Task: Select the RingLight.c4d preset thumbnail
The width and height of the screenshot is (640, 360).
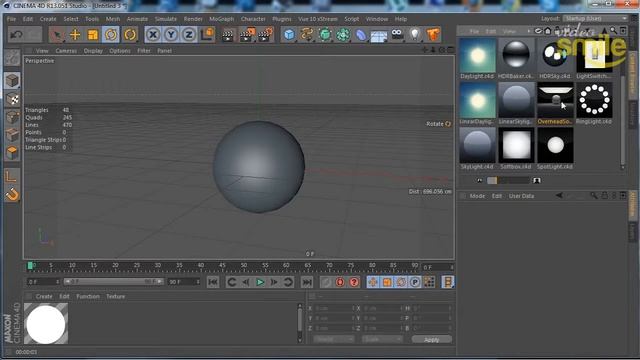Action: (x=594, y=100)
